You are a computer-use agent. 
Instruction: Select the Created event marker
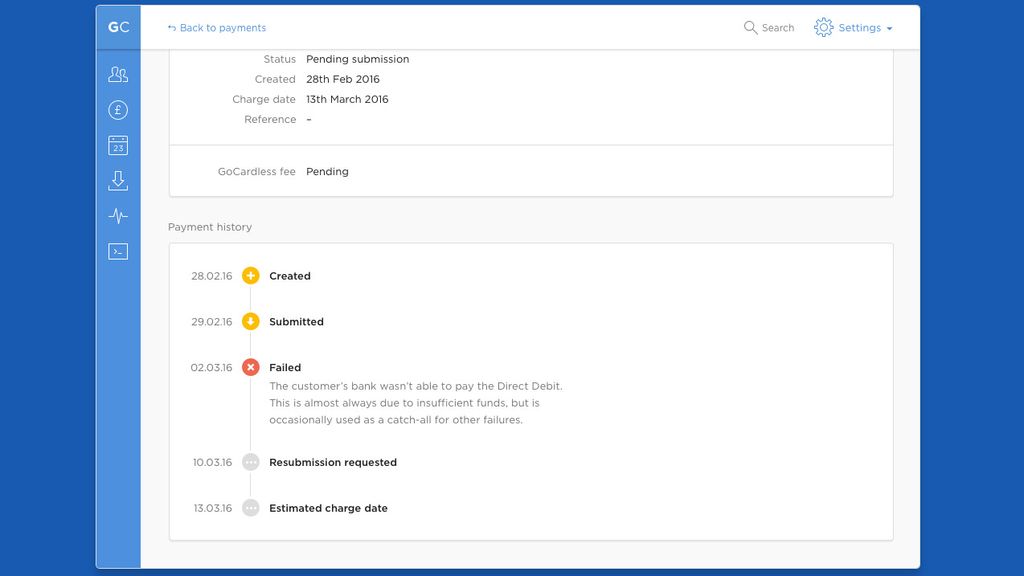coord(250,276)
